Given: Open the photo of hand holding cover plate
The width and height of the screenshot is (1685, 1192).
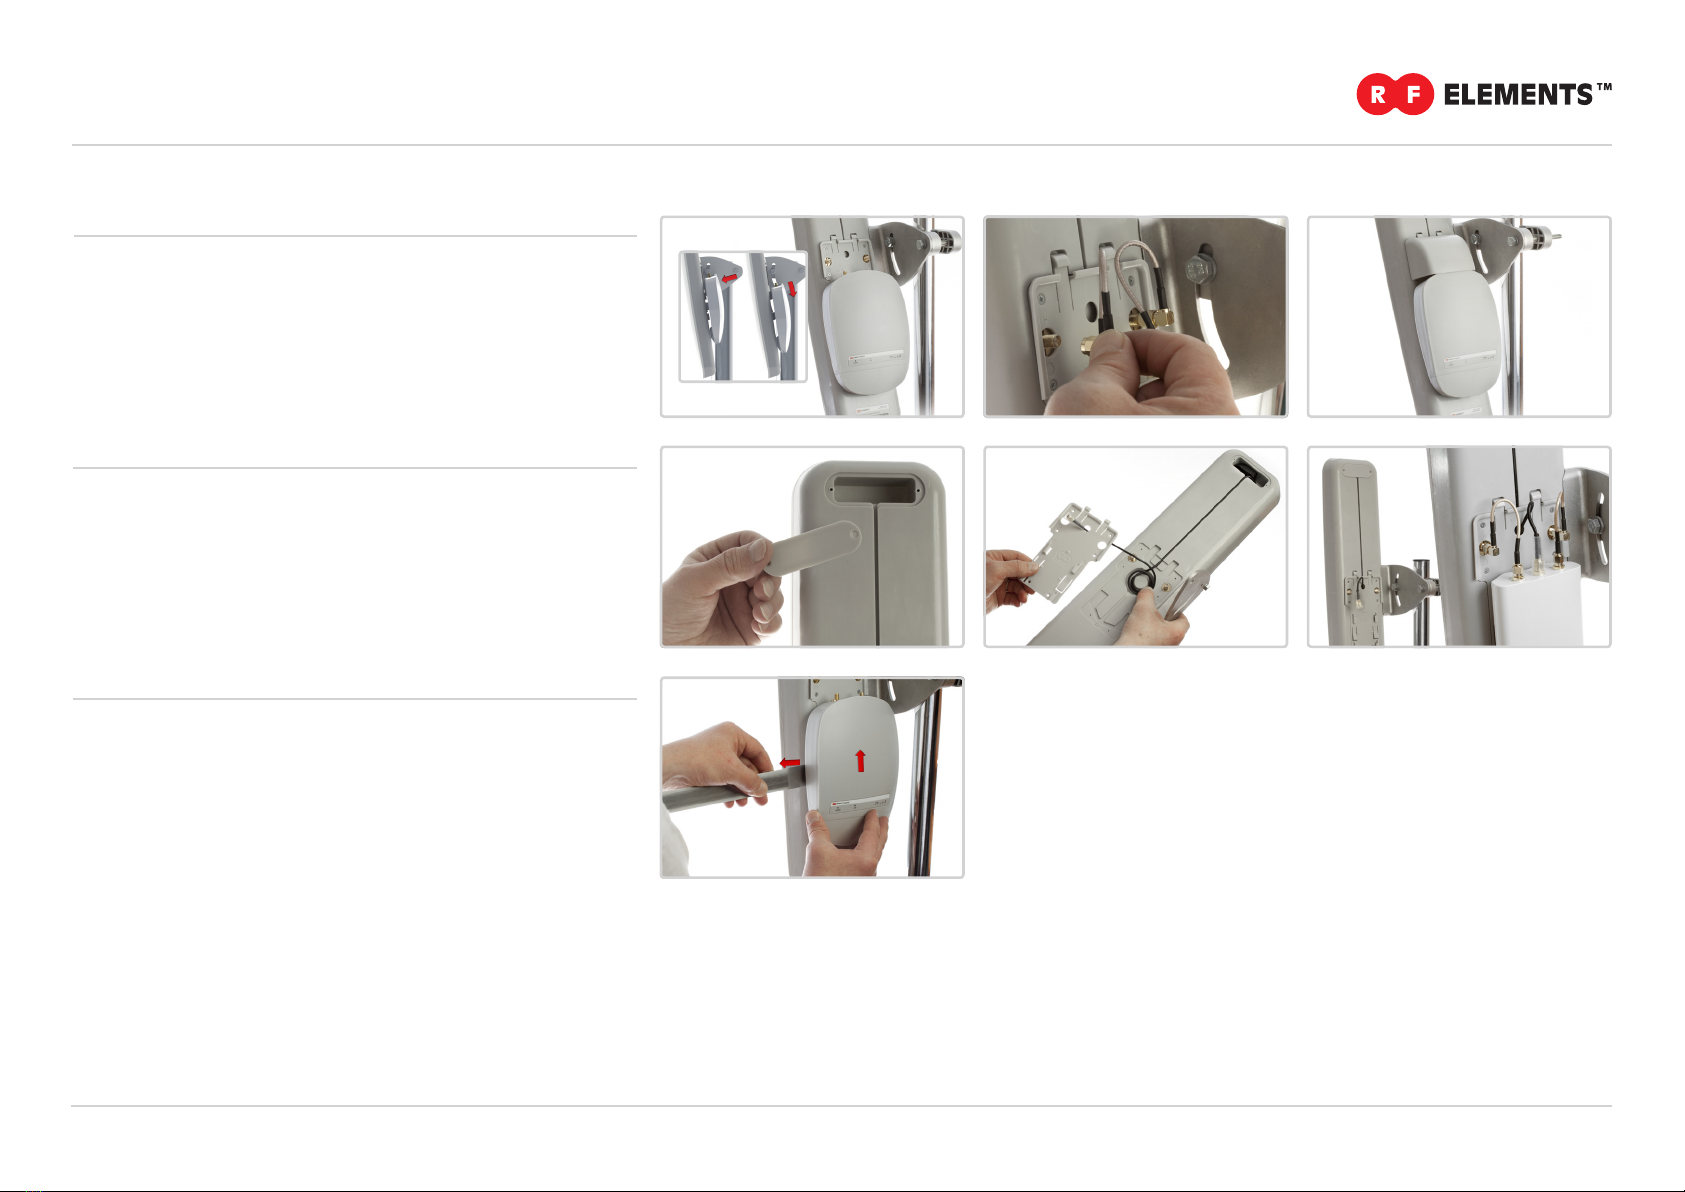Looking at the screenshot, I should tap(812, 547).
